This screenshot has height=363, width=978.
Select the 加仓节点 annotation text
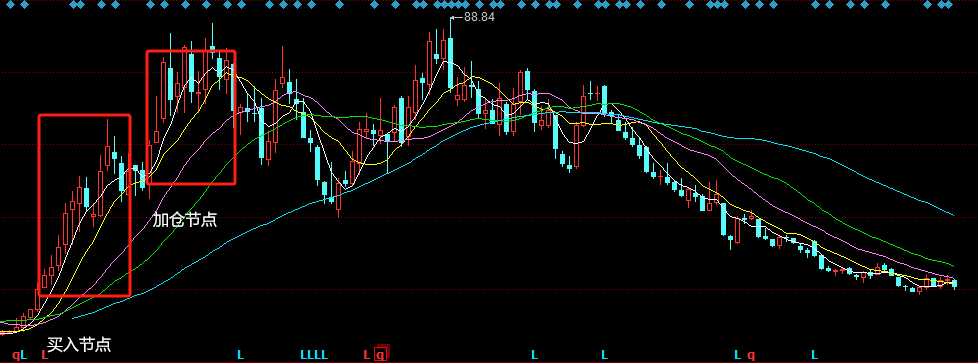(185, 220)
